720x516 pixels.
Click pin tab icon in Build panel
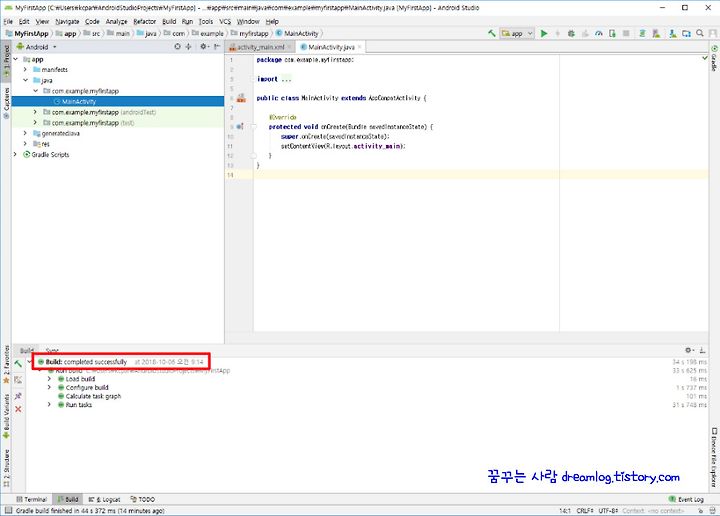(18, 395)
